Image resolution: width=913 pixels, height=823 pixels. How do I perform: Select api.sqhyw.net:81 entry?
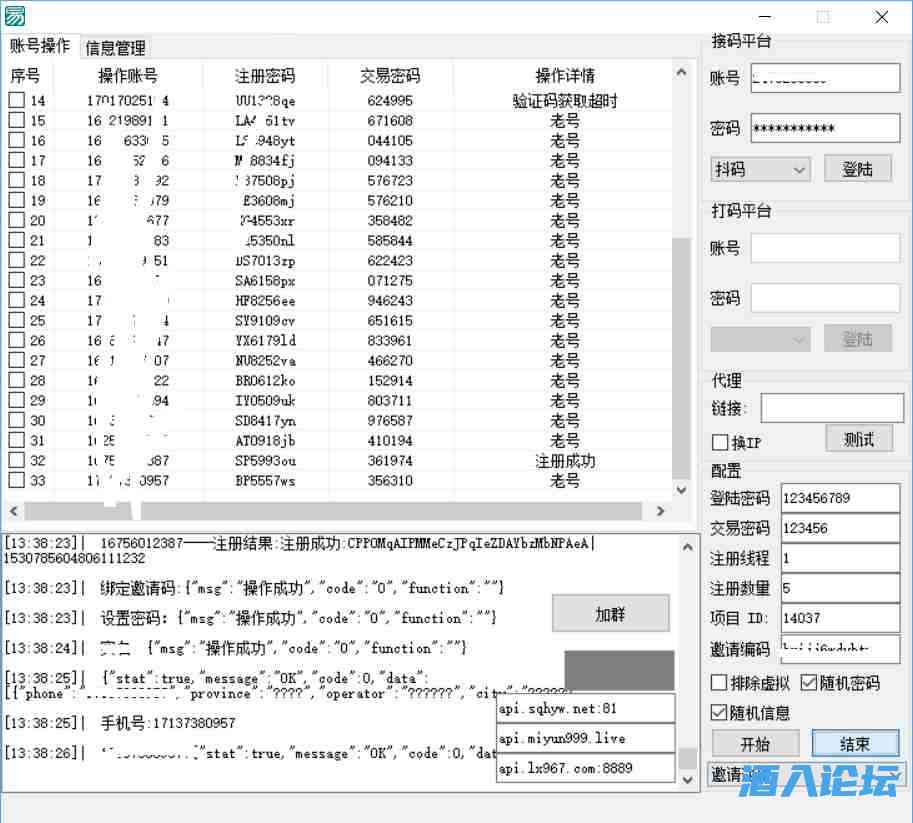[586, 708]
